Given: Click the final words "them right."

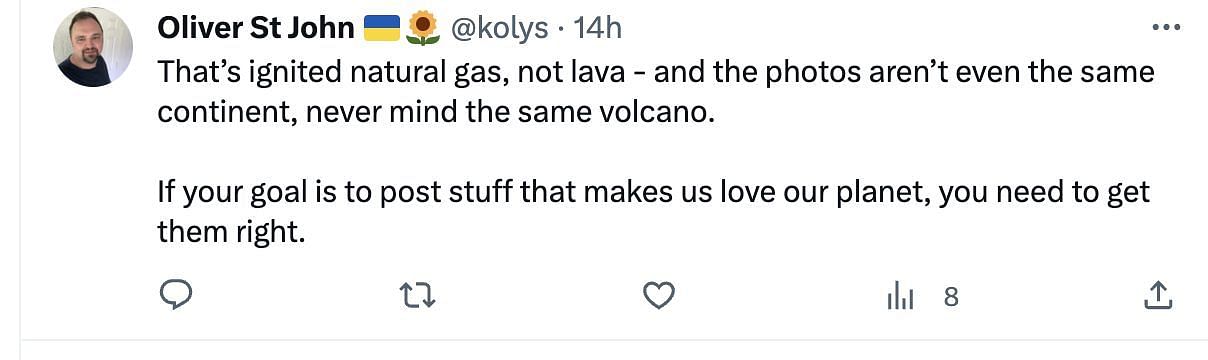Looking at the screenshot, I should pos(229,232).
